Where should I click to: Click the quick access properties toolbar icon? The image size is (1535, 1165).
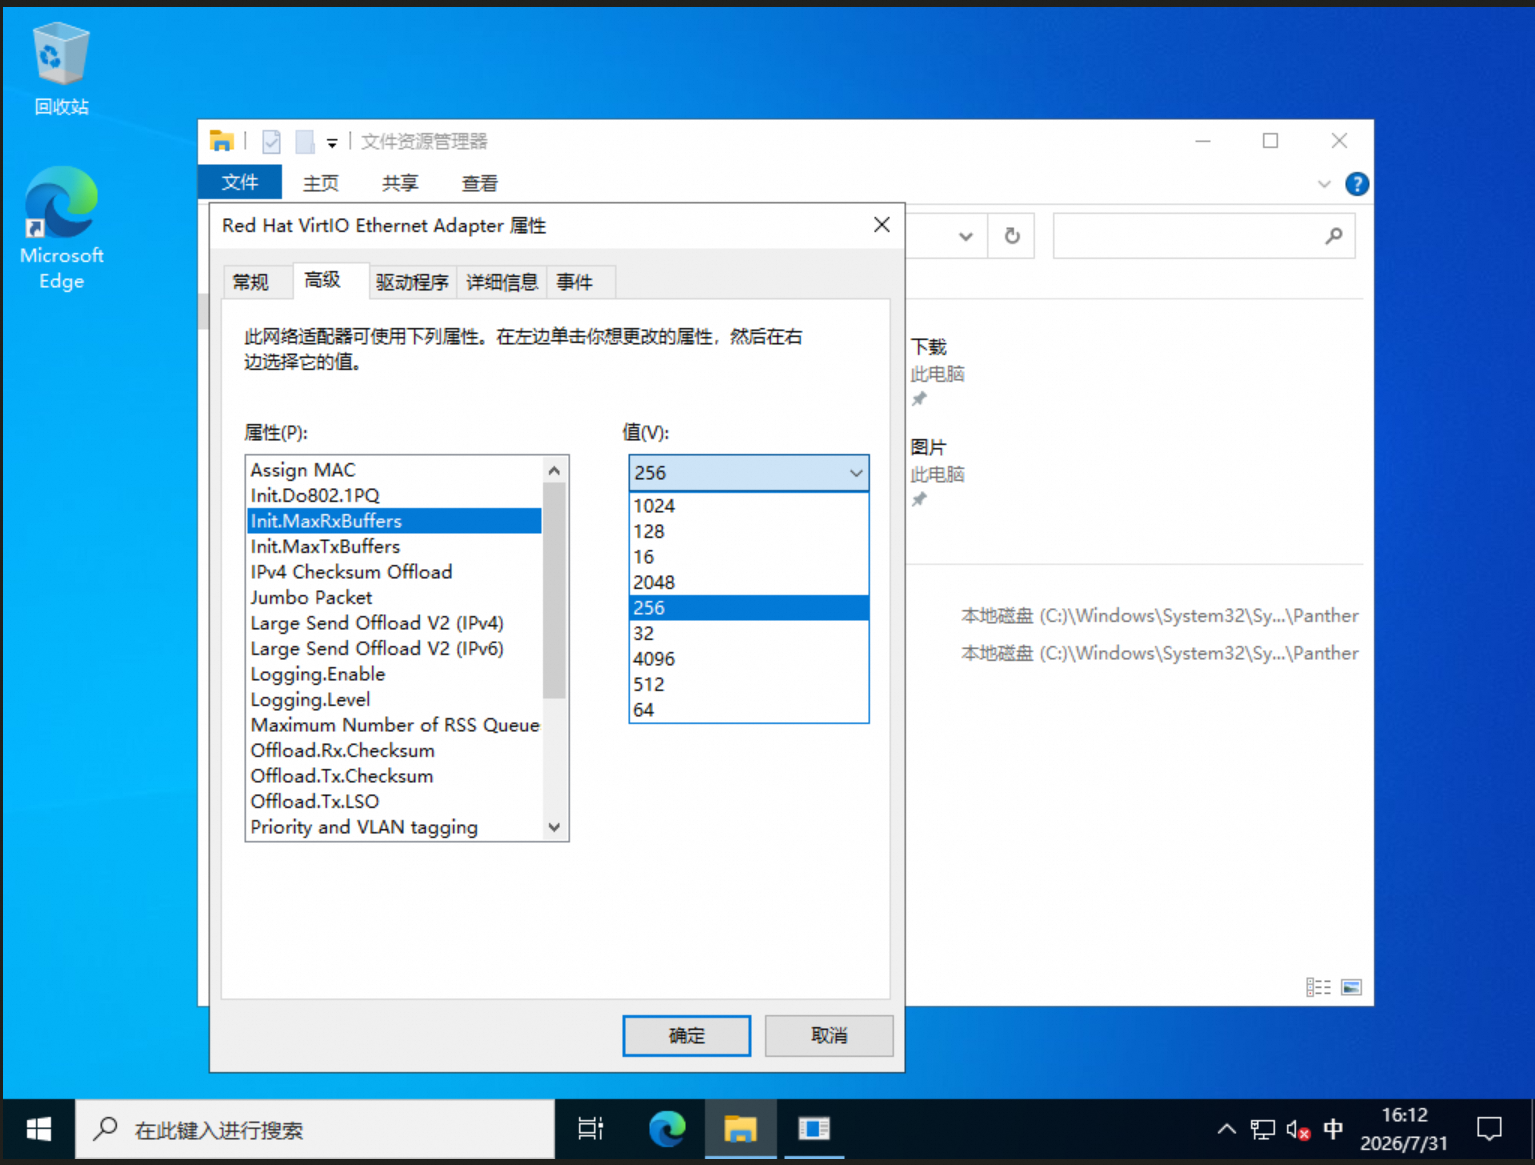pyautogui.click(x=271, y=141)
